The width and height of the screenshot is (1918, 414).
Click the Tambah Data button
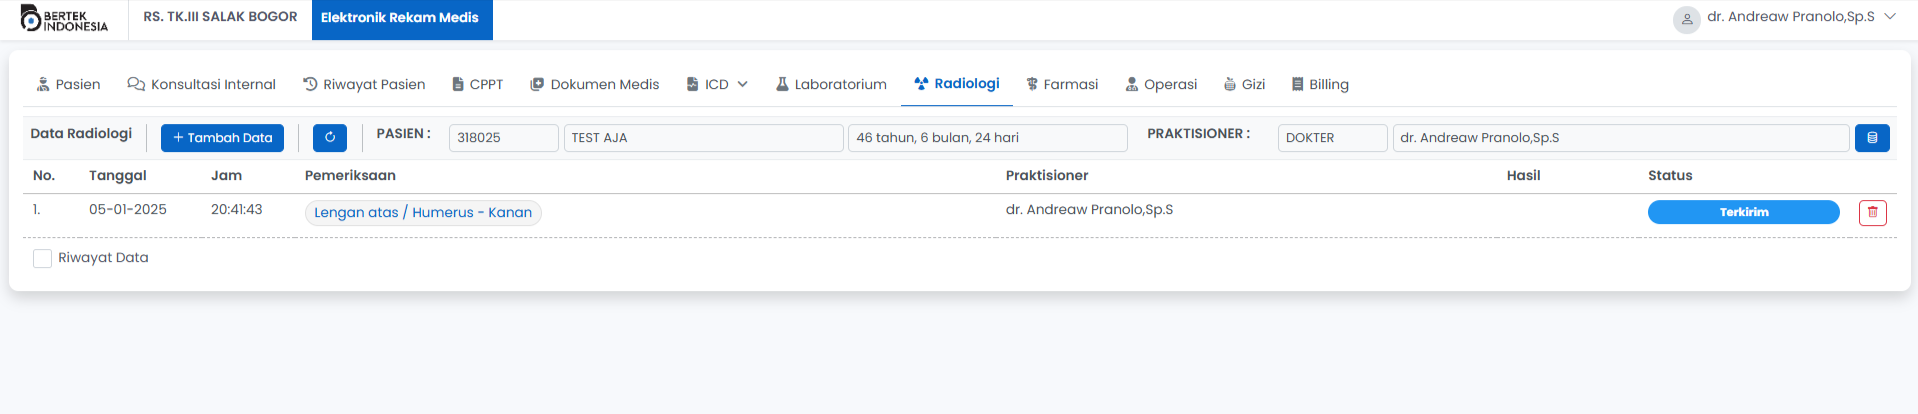coord(222,138)
